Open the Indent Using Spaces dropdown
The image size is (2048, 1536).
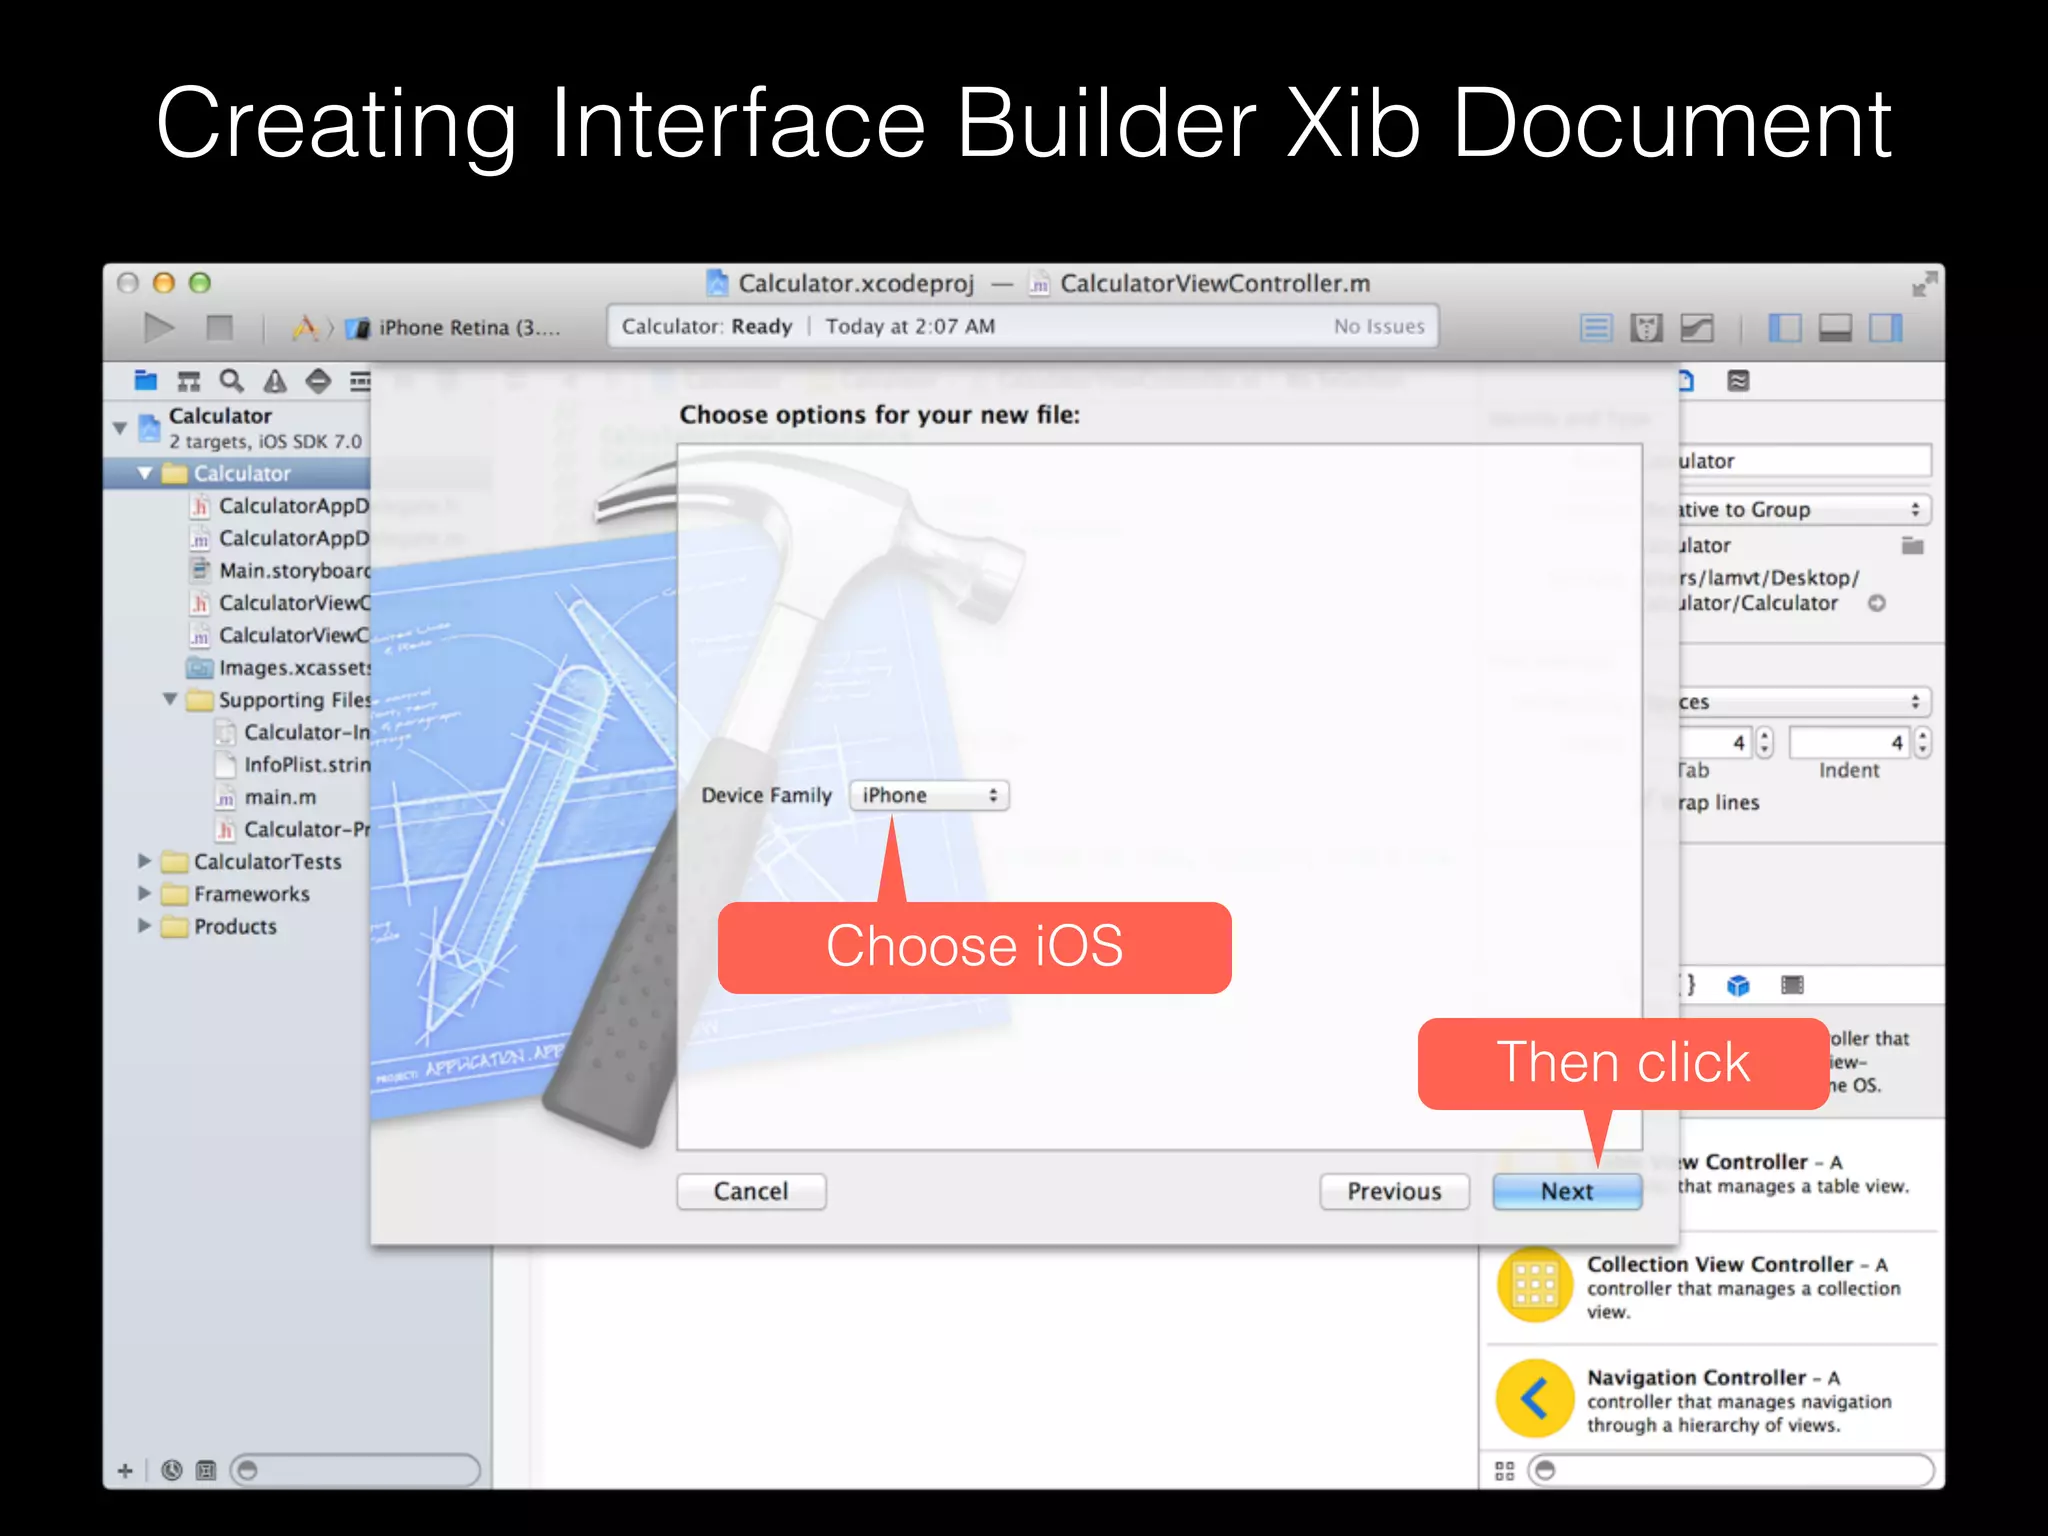(x=1805, y=702)
